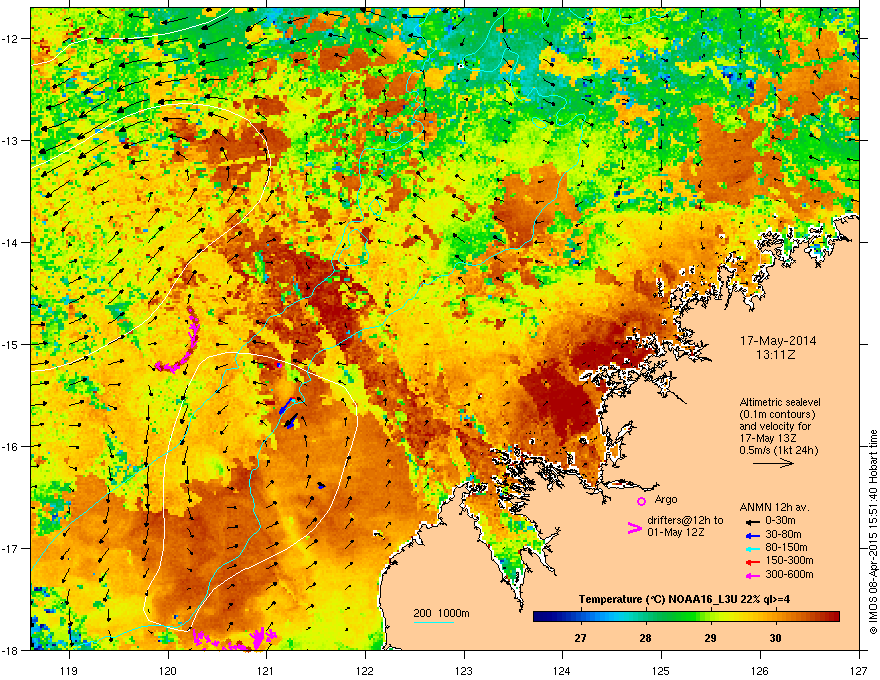This screenshot has width=880, height=680.
Task: Click the '01-May 12Z' legend text
Action: (x=675, y=532)
